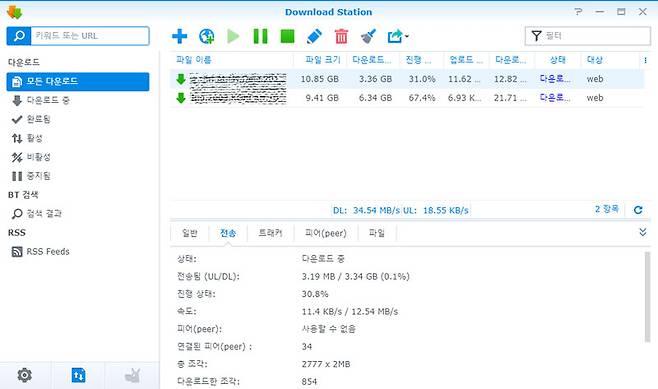Image resolution: width=658 pixels, height=389 pixels.
Task: Click 2 항목 item count text
Action: [x=606, y=209]
